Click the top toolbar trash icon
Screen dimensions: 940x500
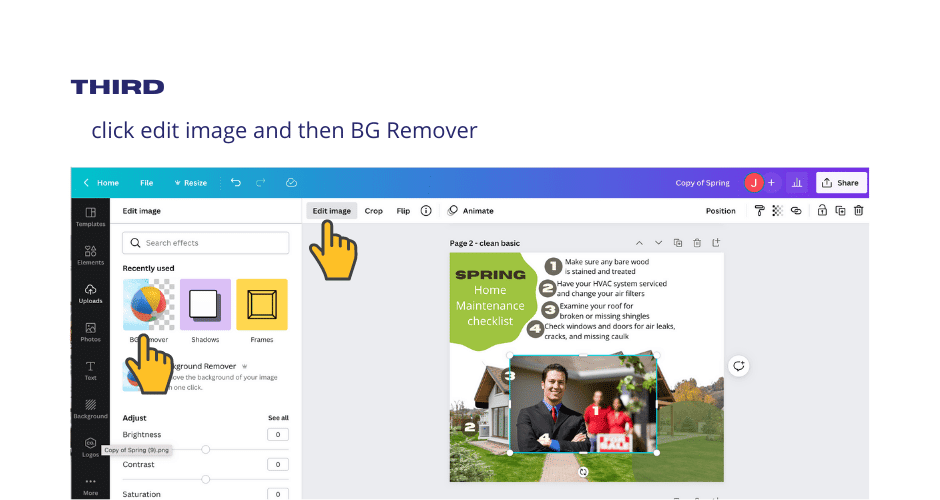click(859, 210)
